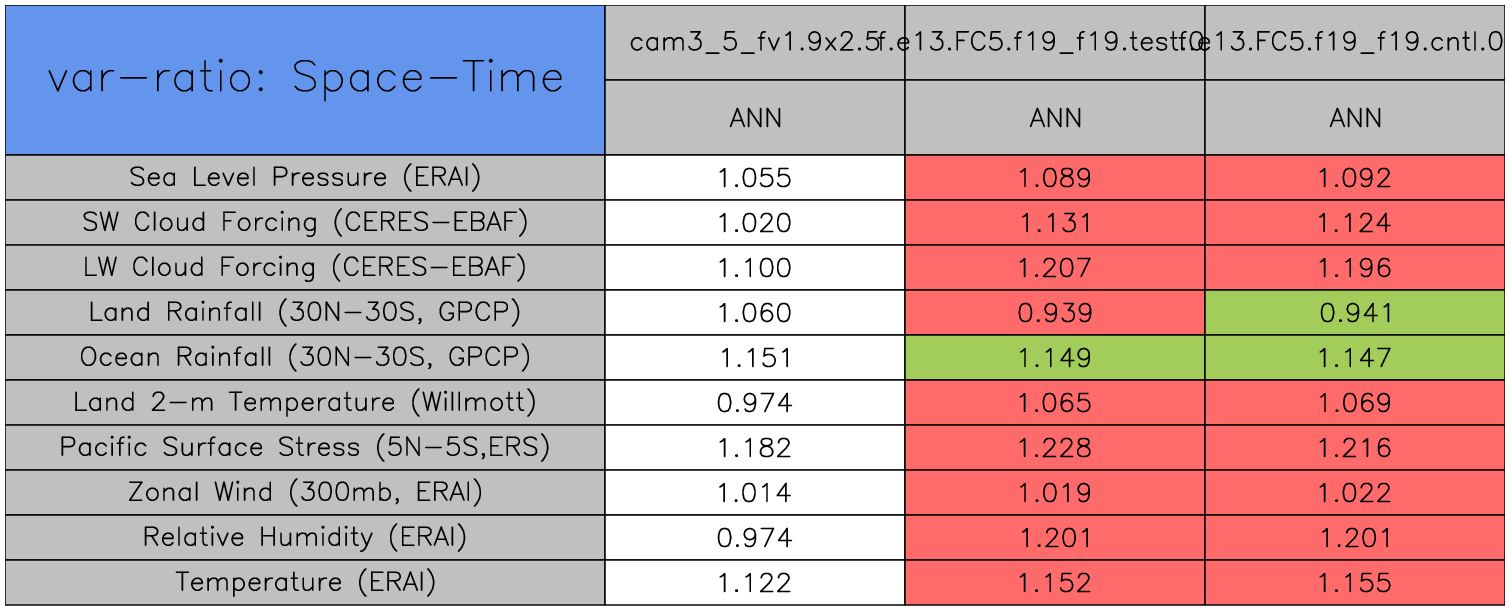The image size is (1510, 611).
Task: Select the red 1.089 Sea Level Pressure cell
Action: tap(1055, 178)
